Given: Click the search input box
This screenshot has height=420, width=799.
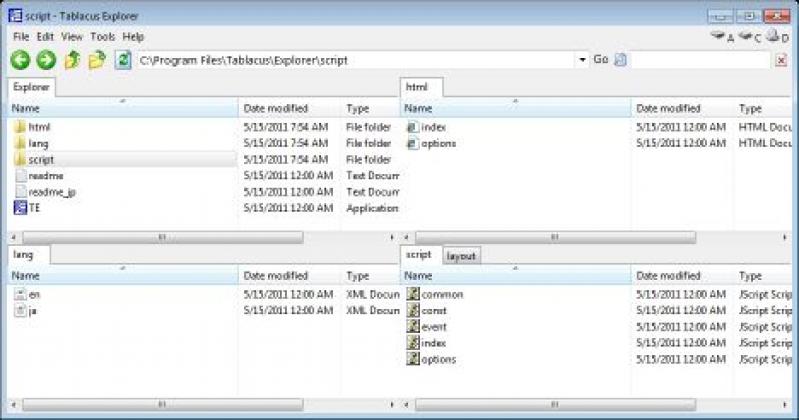Looking at the screenshot, I should [701, 60].
